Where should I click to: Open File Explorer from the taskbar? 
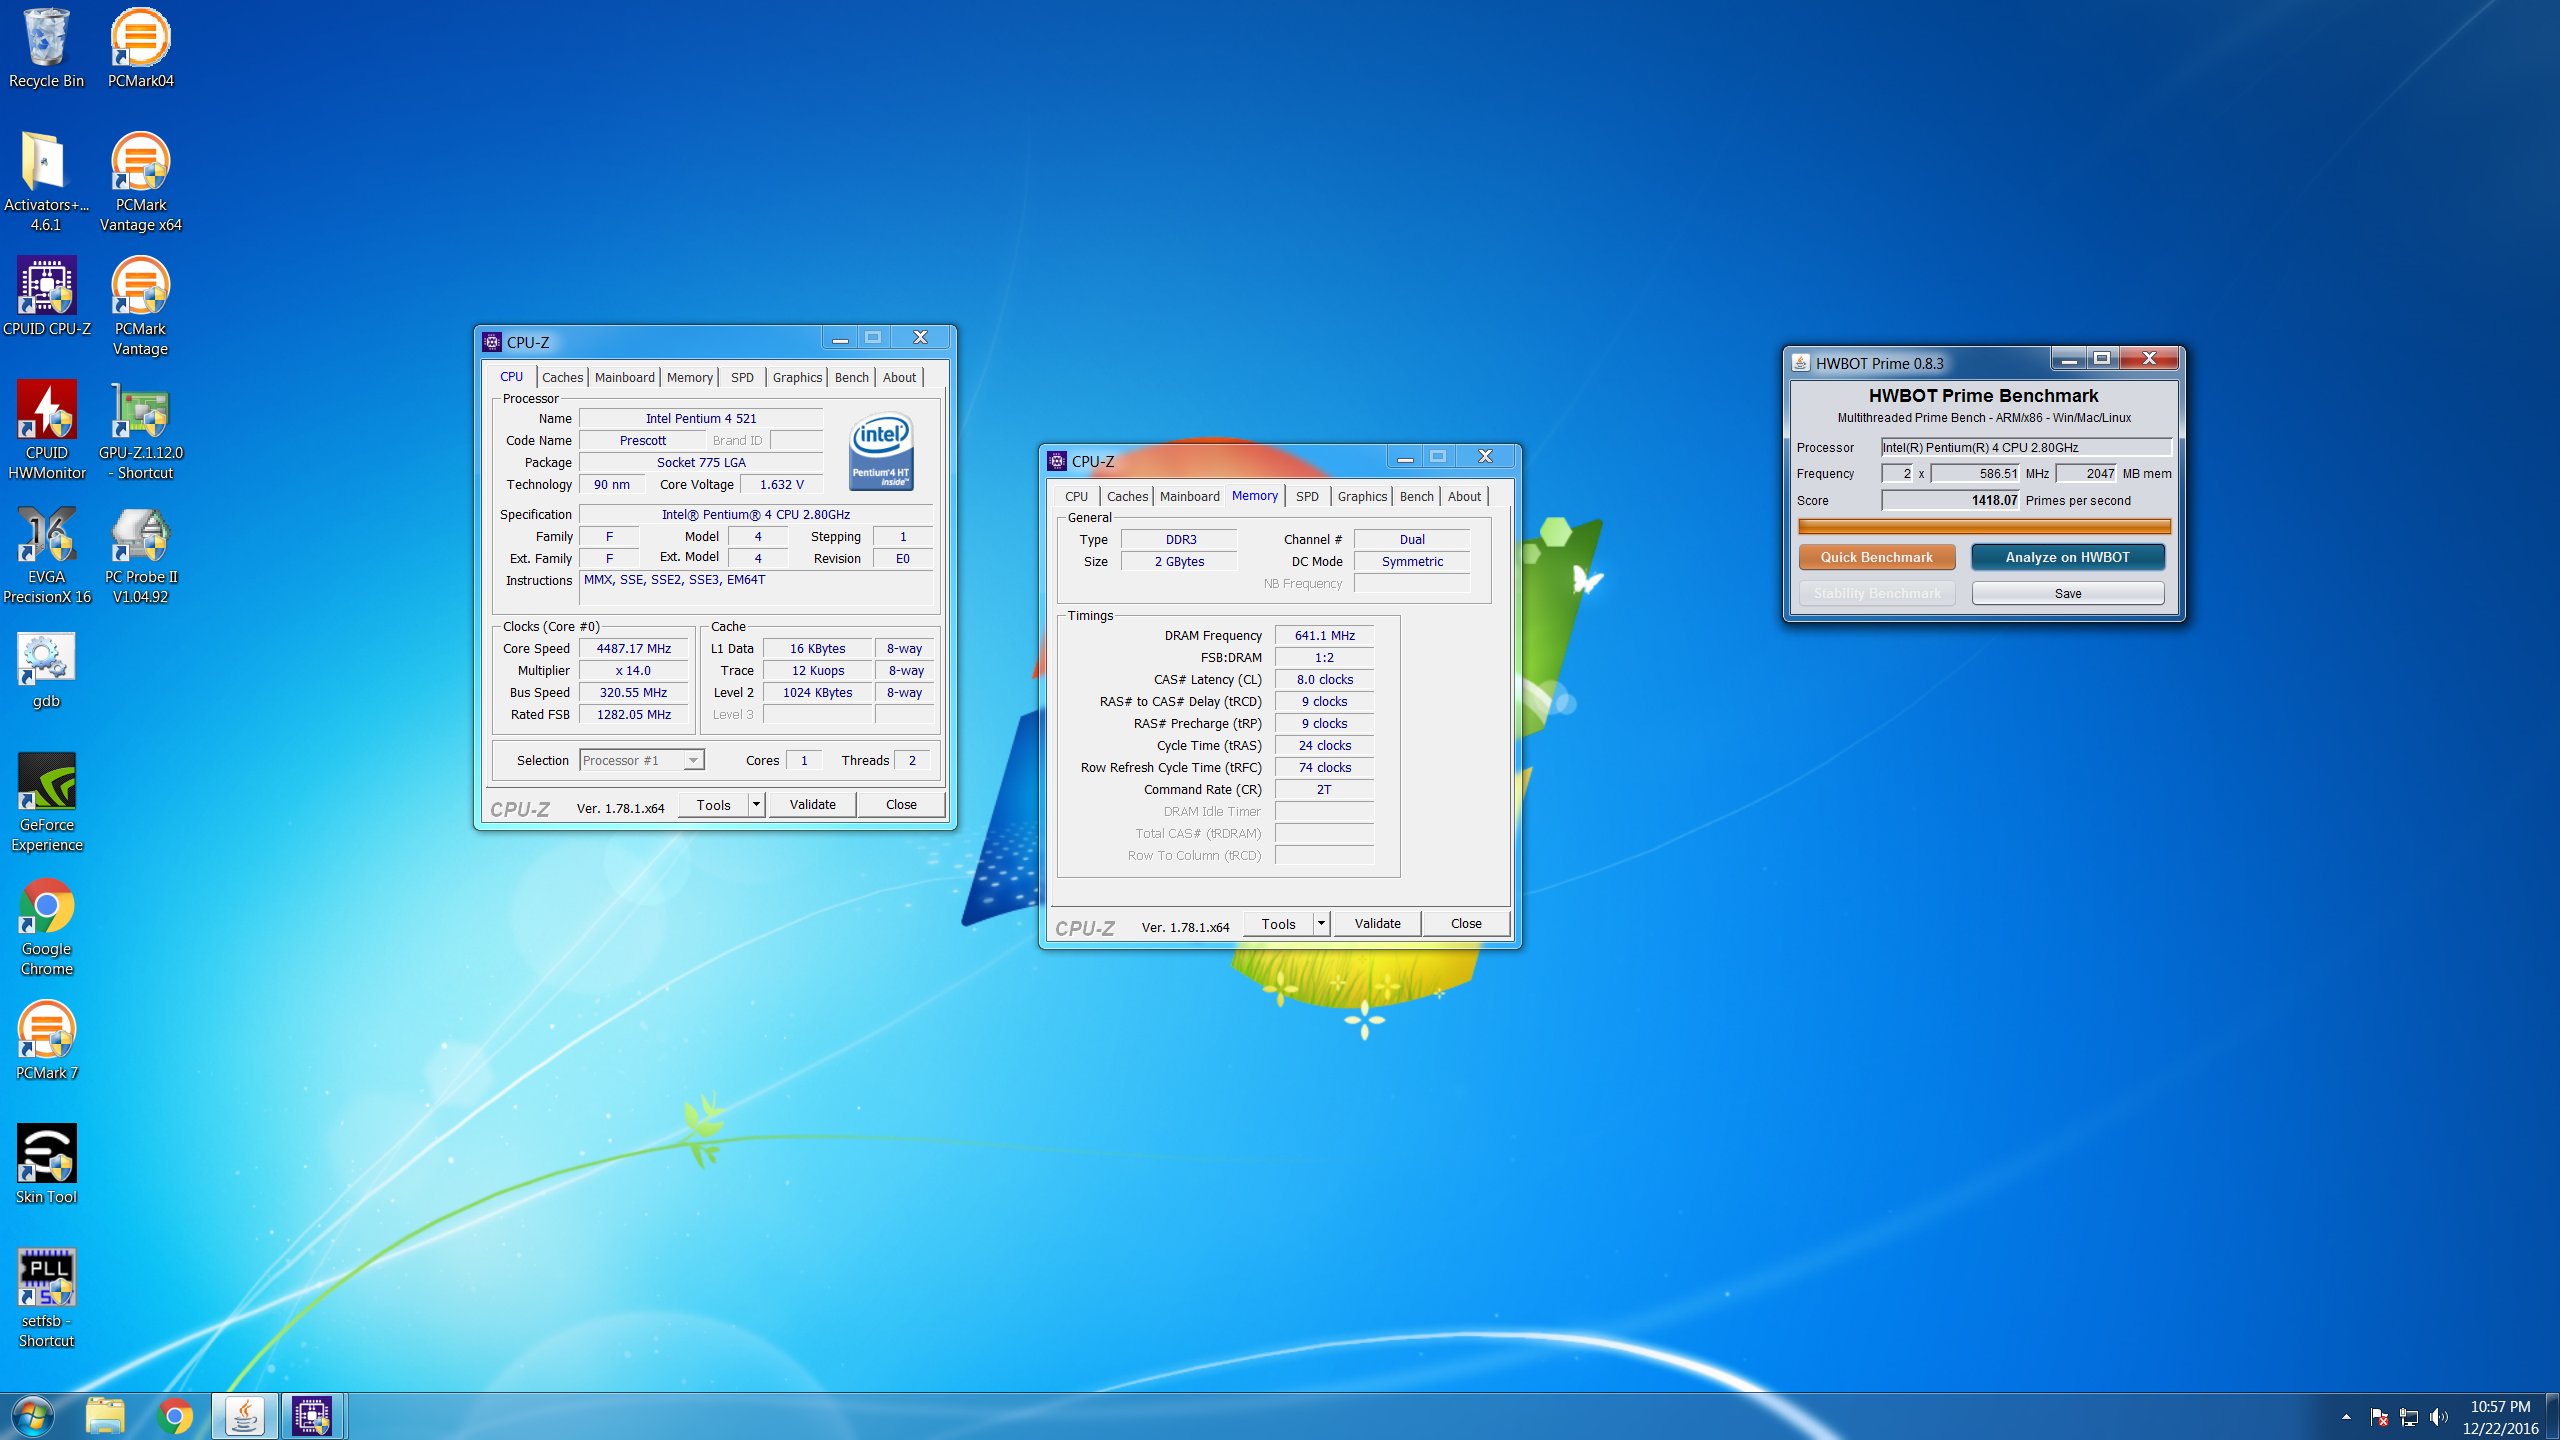tap(105, 1416)
